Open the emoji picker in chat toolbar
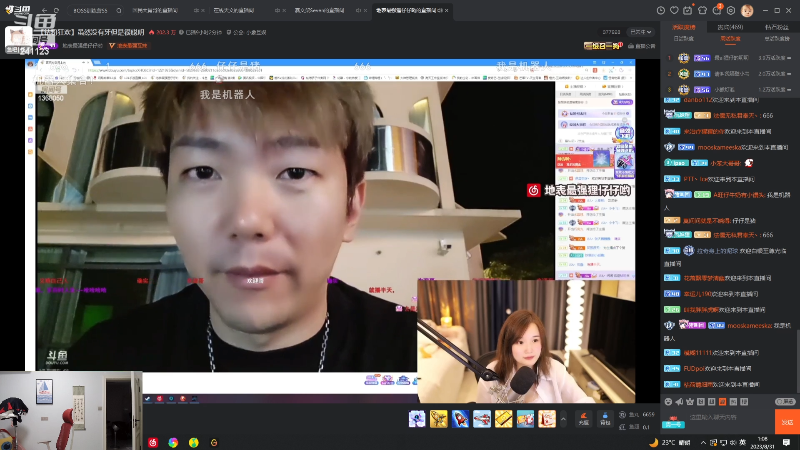 pos(668,402)
